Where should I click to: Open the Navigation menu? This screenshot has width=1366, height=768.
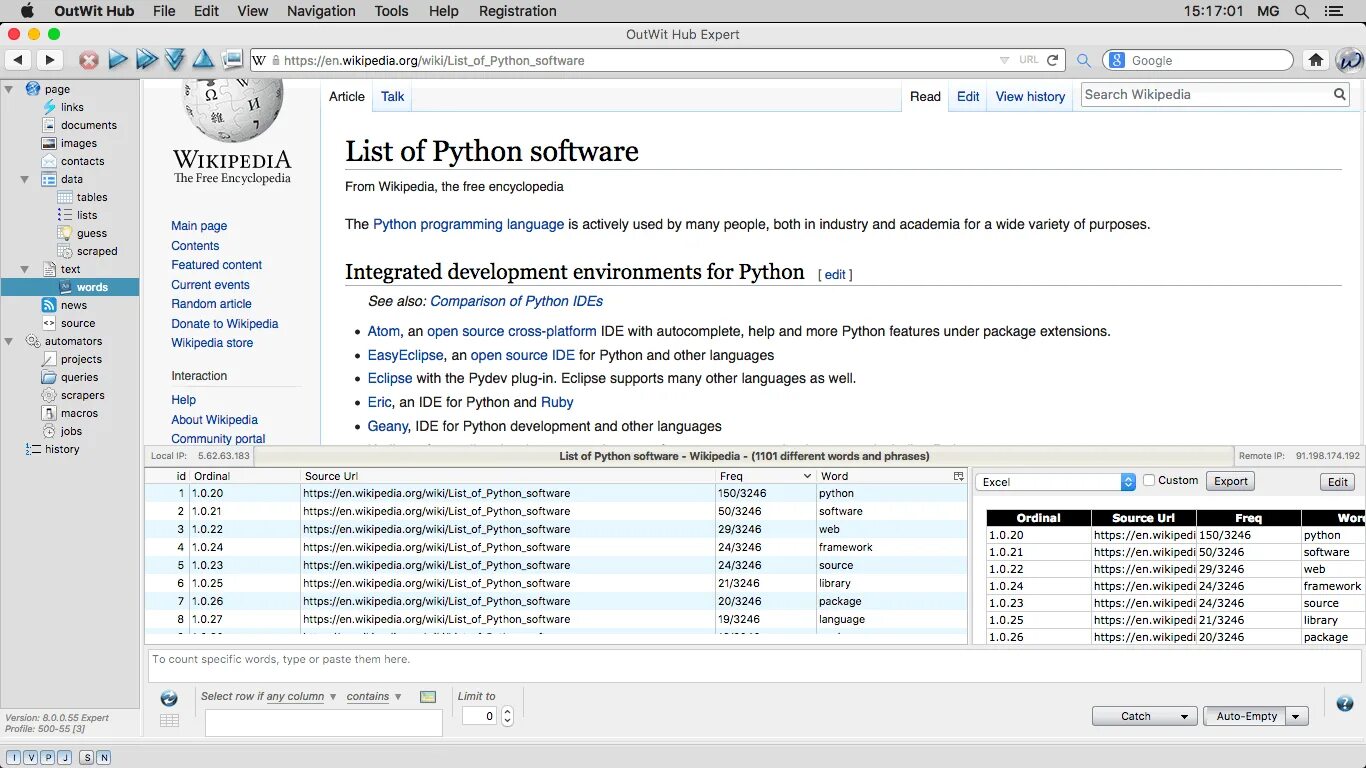tap(321, 11)
